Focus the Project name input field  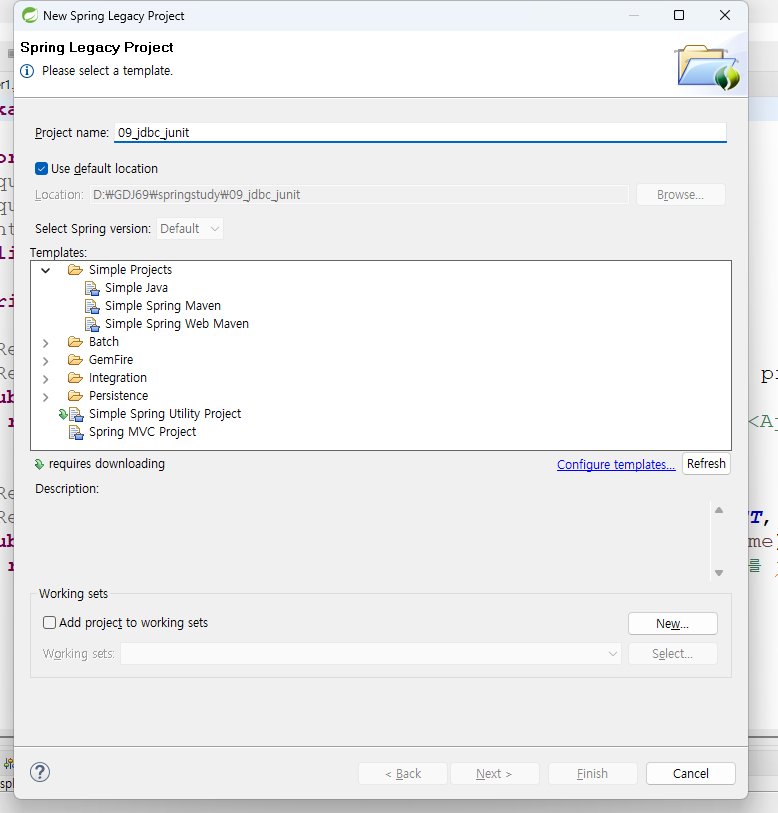pos(420,133)
